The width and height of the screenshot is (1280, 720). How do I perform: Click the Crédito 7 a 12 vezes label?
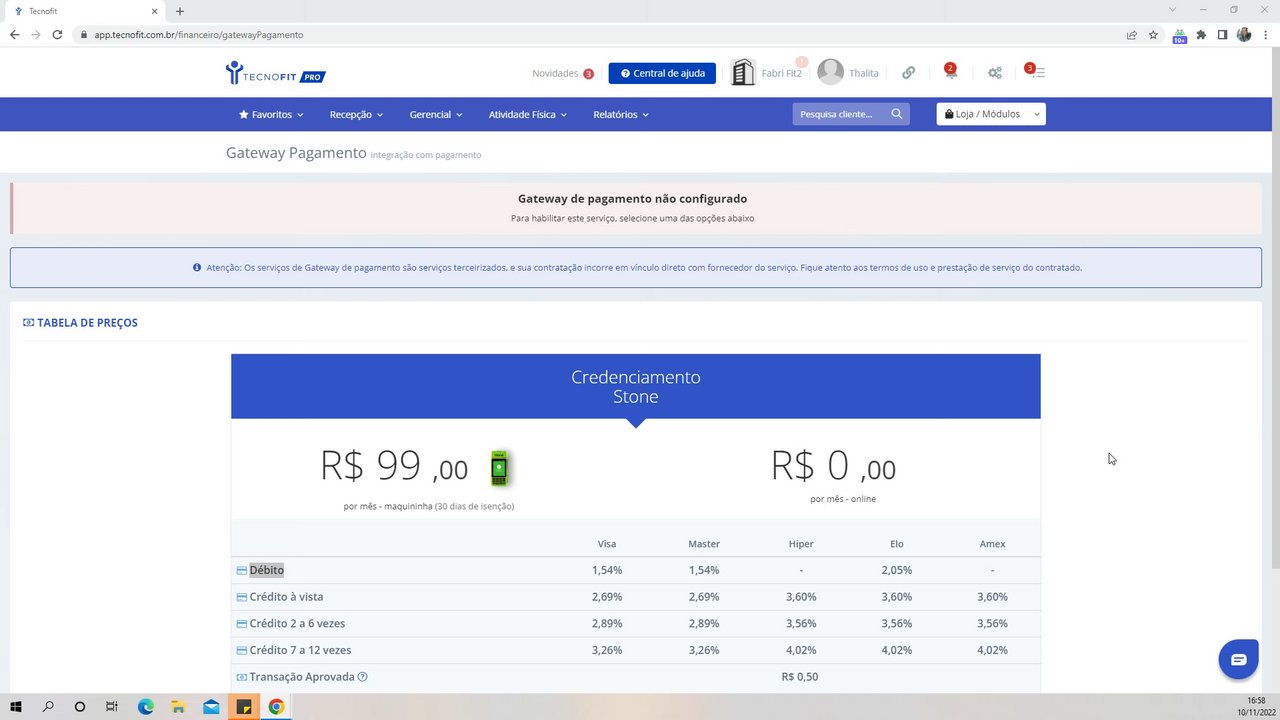300,650
